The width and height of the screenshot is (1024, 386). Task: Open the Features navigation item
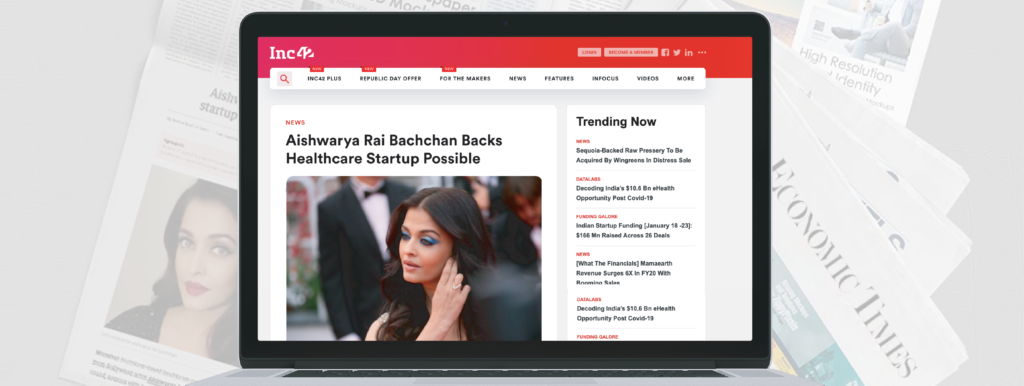559,78
